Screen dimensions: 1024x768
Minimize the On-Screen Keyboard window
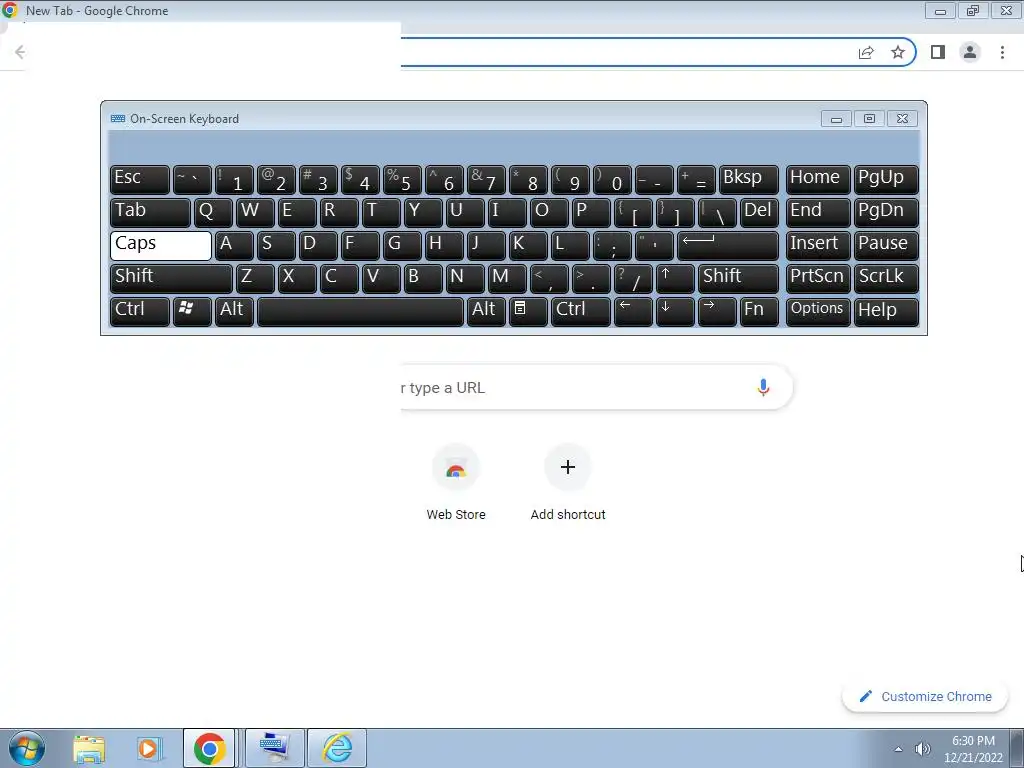(x=837, y=118)
